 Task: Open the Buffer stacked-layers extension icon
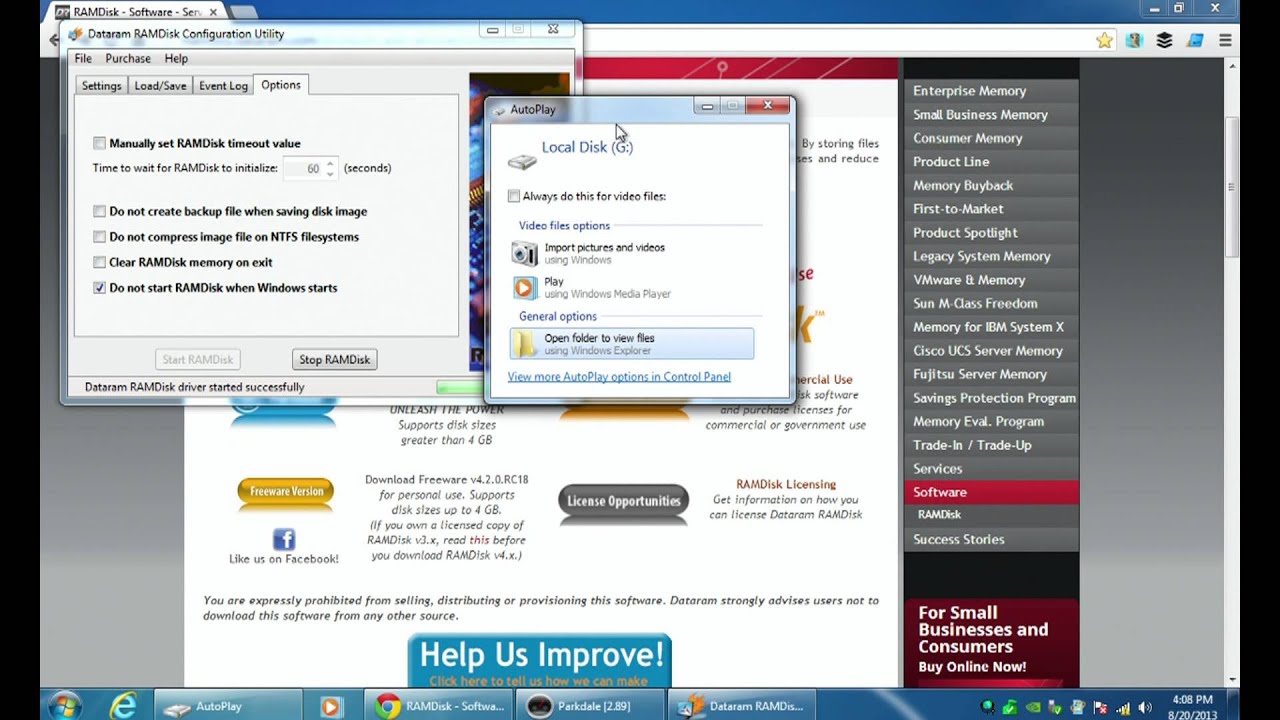pyautogui.click(x=1164, y=40)
